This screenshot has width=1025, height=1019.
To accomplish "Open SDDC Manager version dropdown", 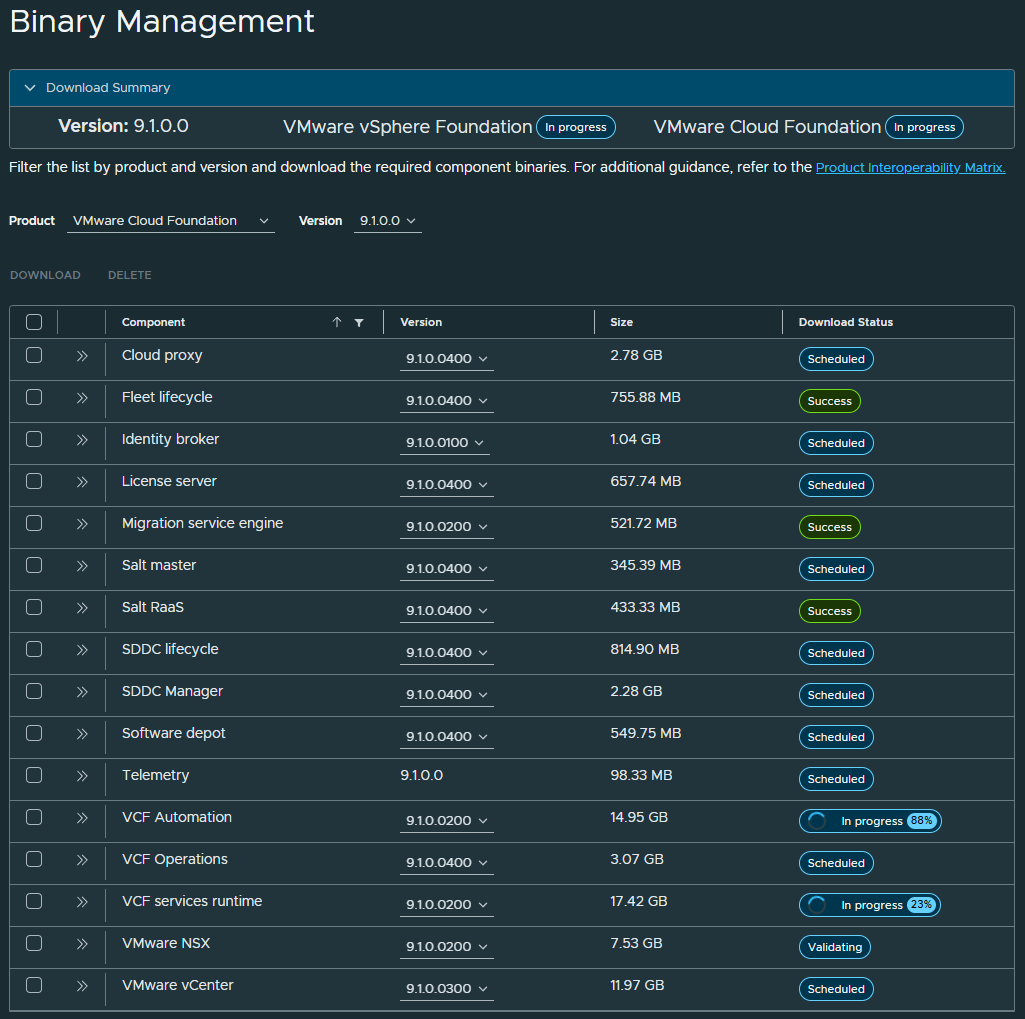I will tap(446, 695).
